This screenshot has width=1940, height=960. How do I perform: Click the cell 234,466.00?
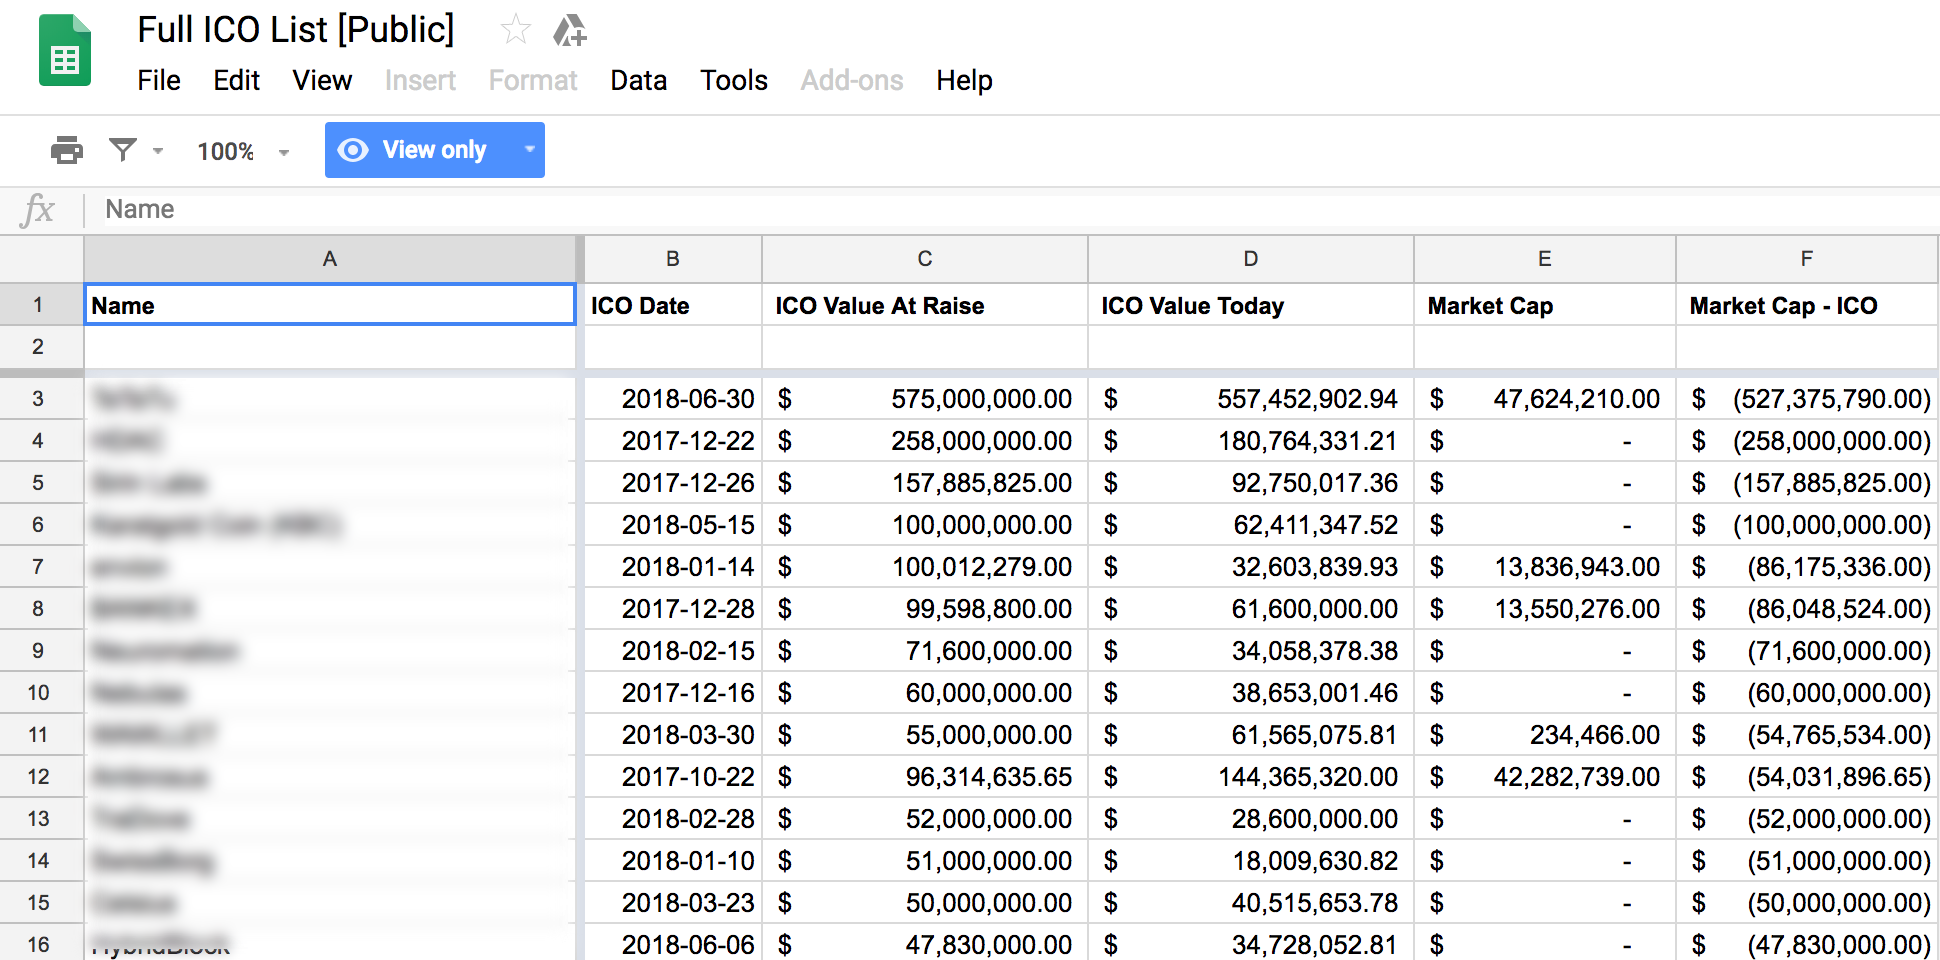1545,735
